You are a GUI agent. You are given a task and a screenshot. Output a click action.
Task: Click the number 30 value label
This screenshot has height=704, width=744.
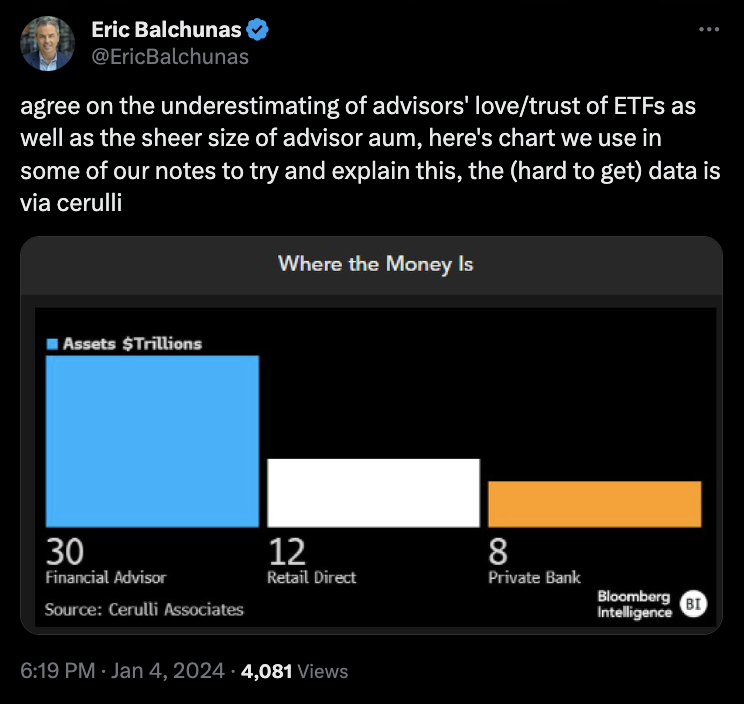(64, 552)
